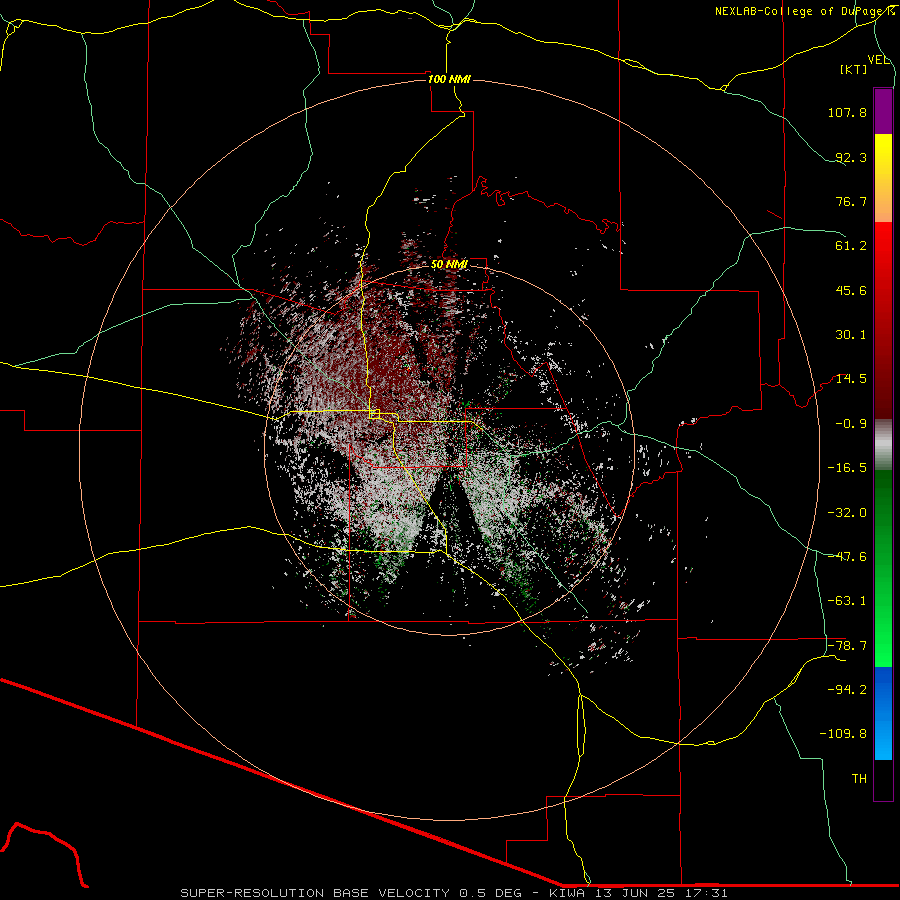Click the 50 NMI range ring label
This screenshot has width=900, height=900.
pos(449,265)
